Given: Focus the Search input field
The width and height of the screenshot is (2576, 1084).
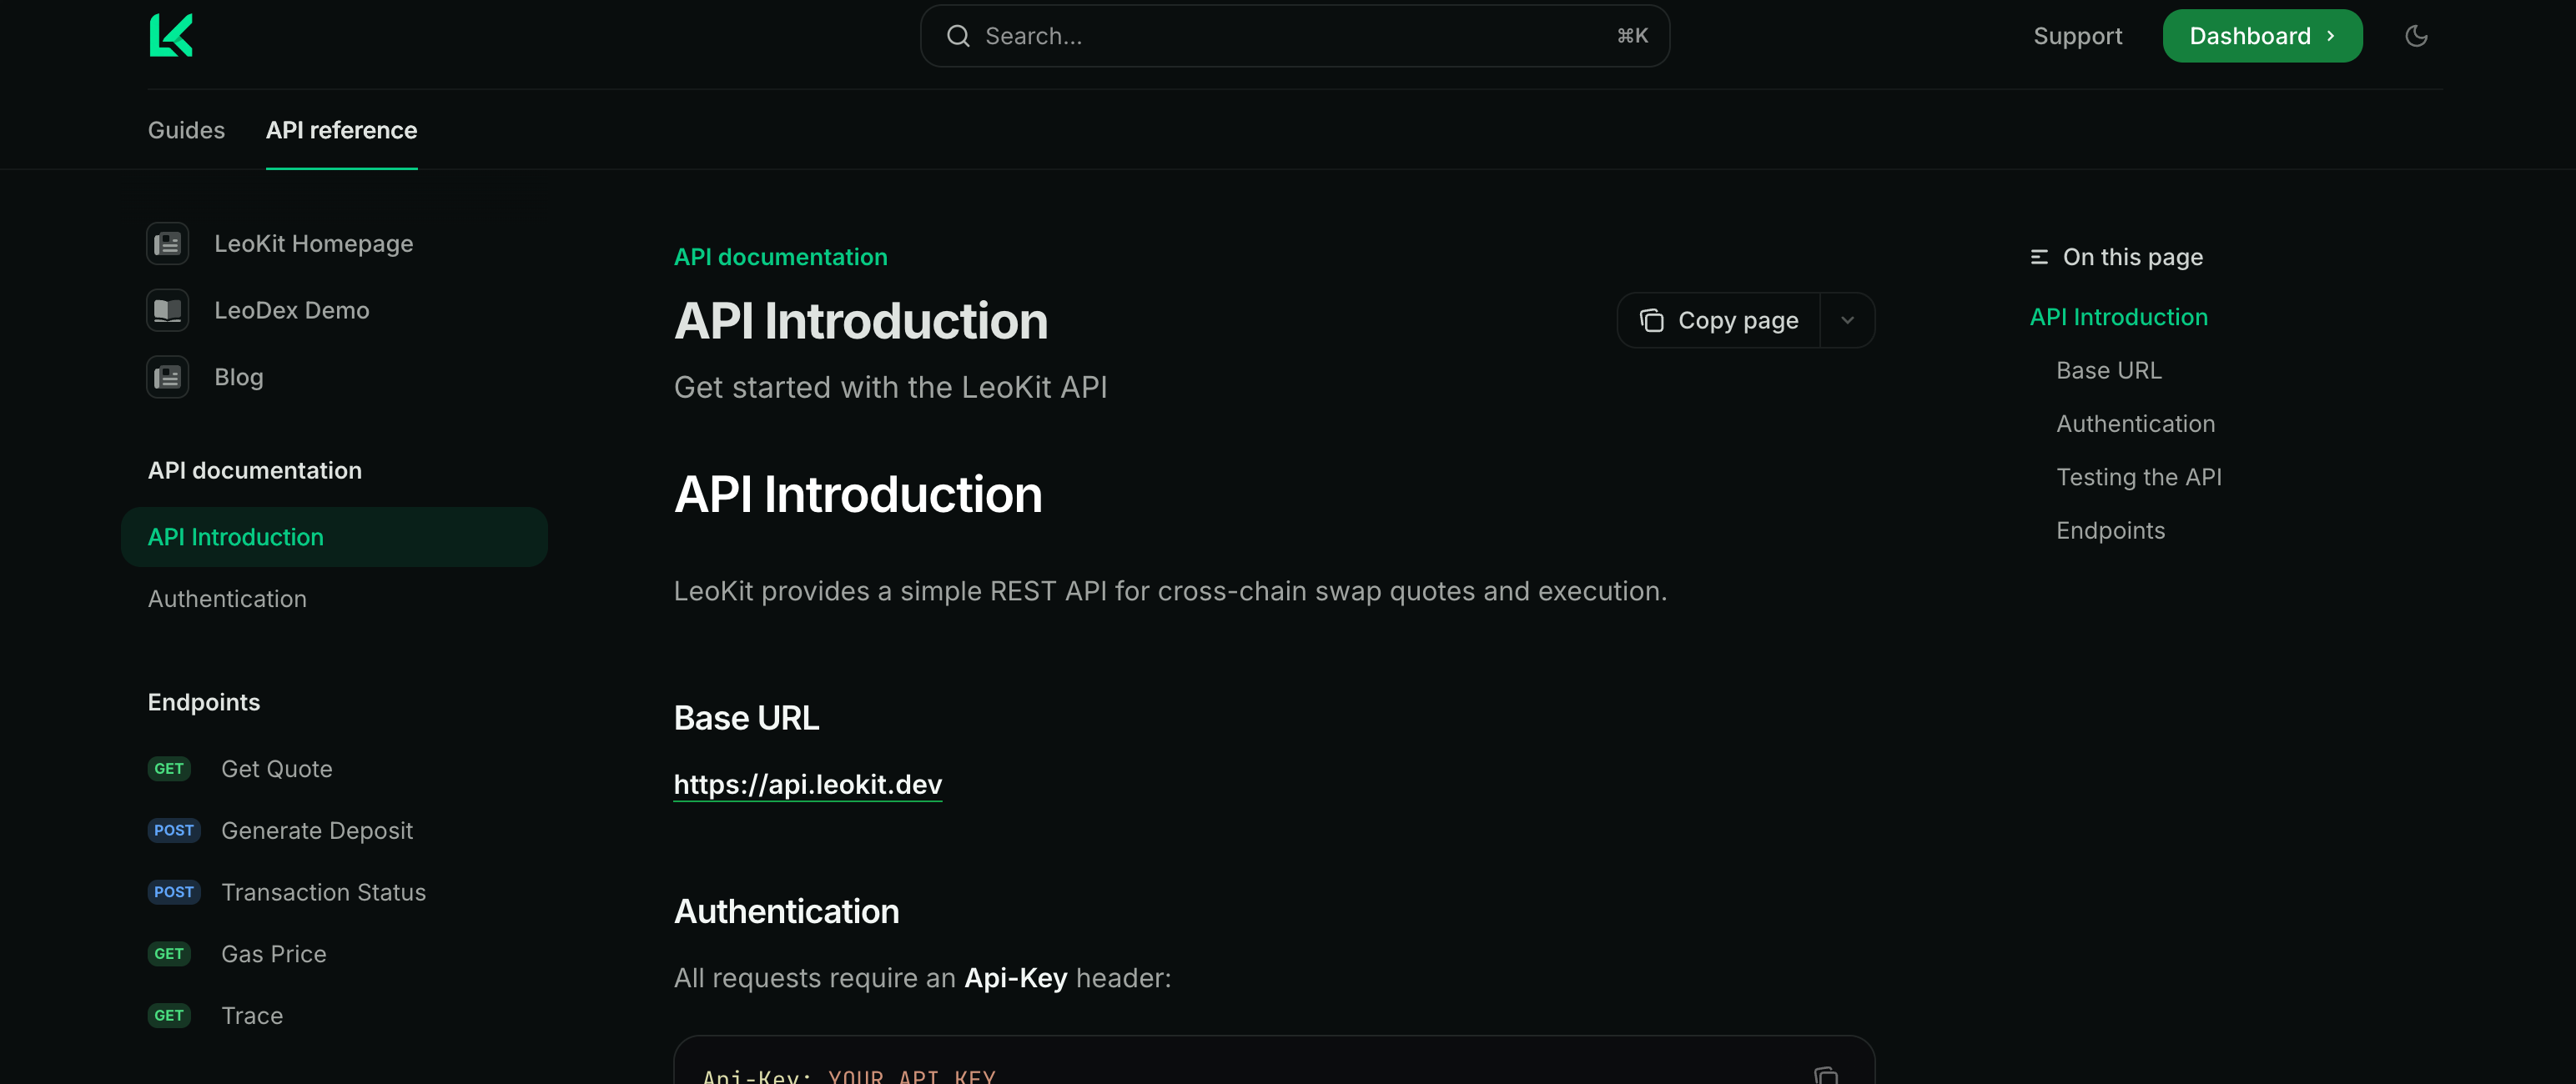Looking at the screenshot, I should pos(1293,36).
